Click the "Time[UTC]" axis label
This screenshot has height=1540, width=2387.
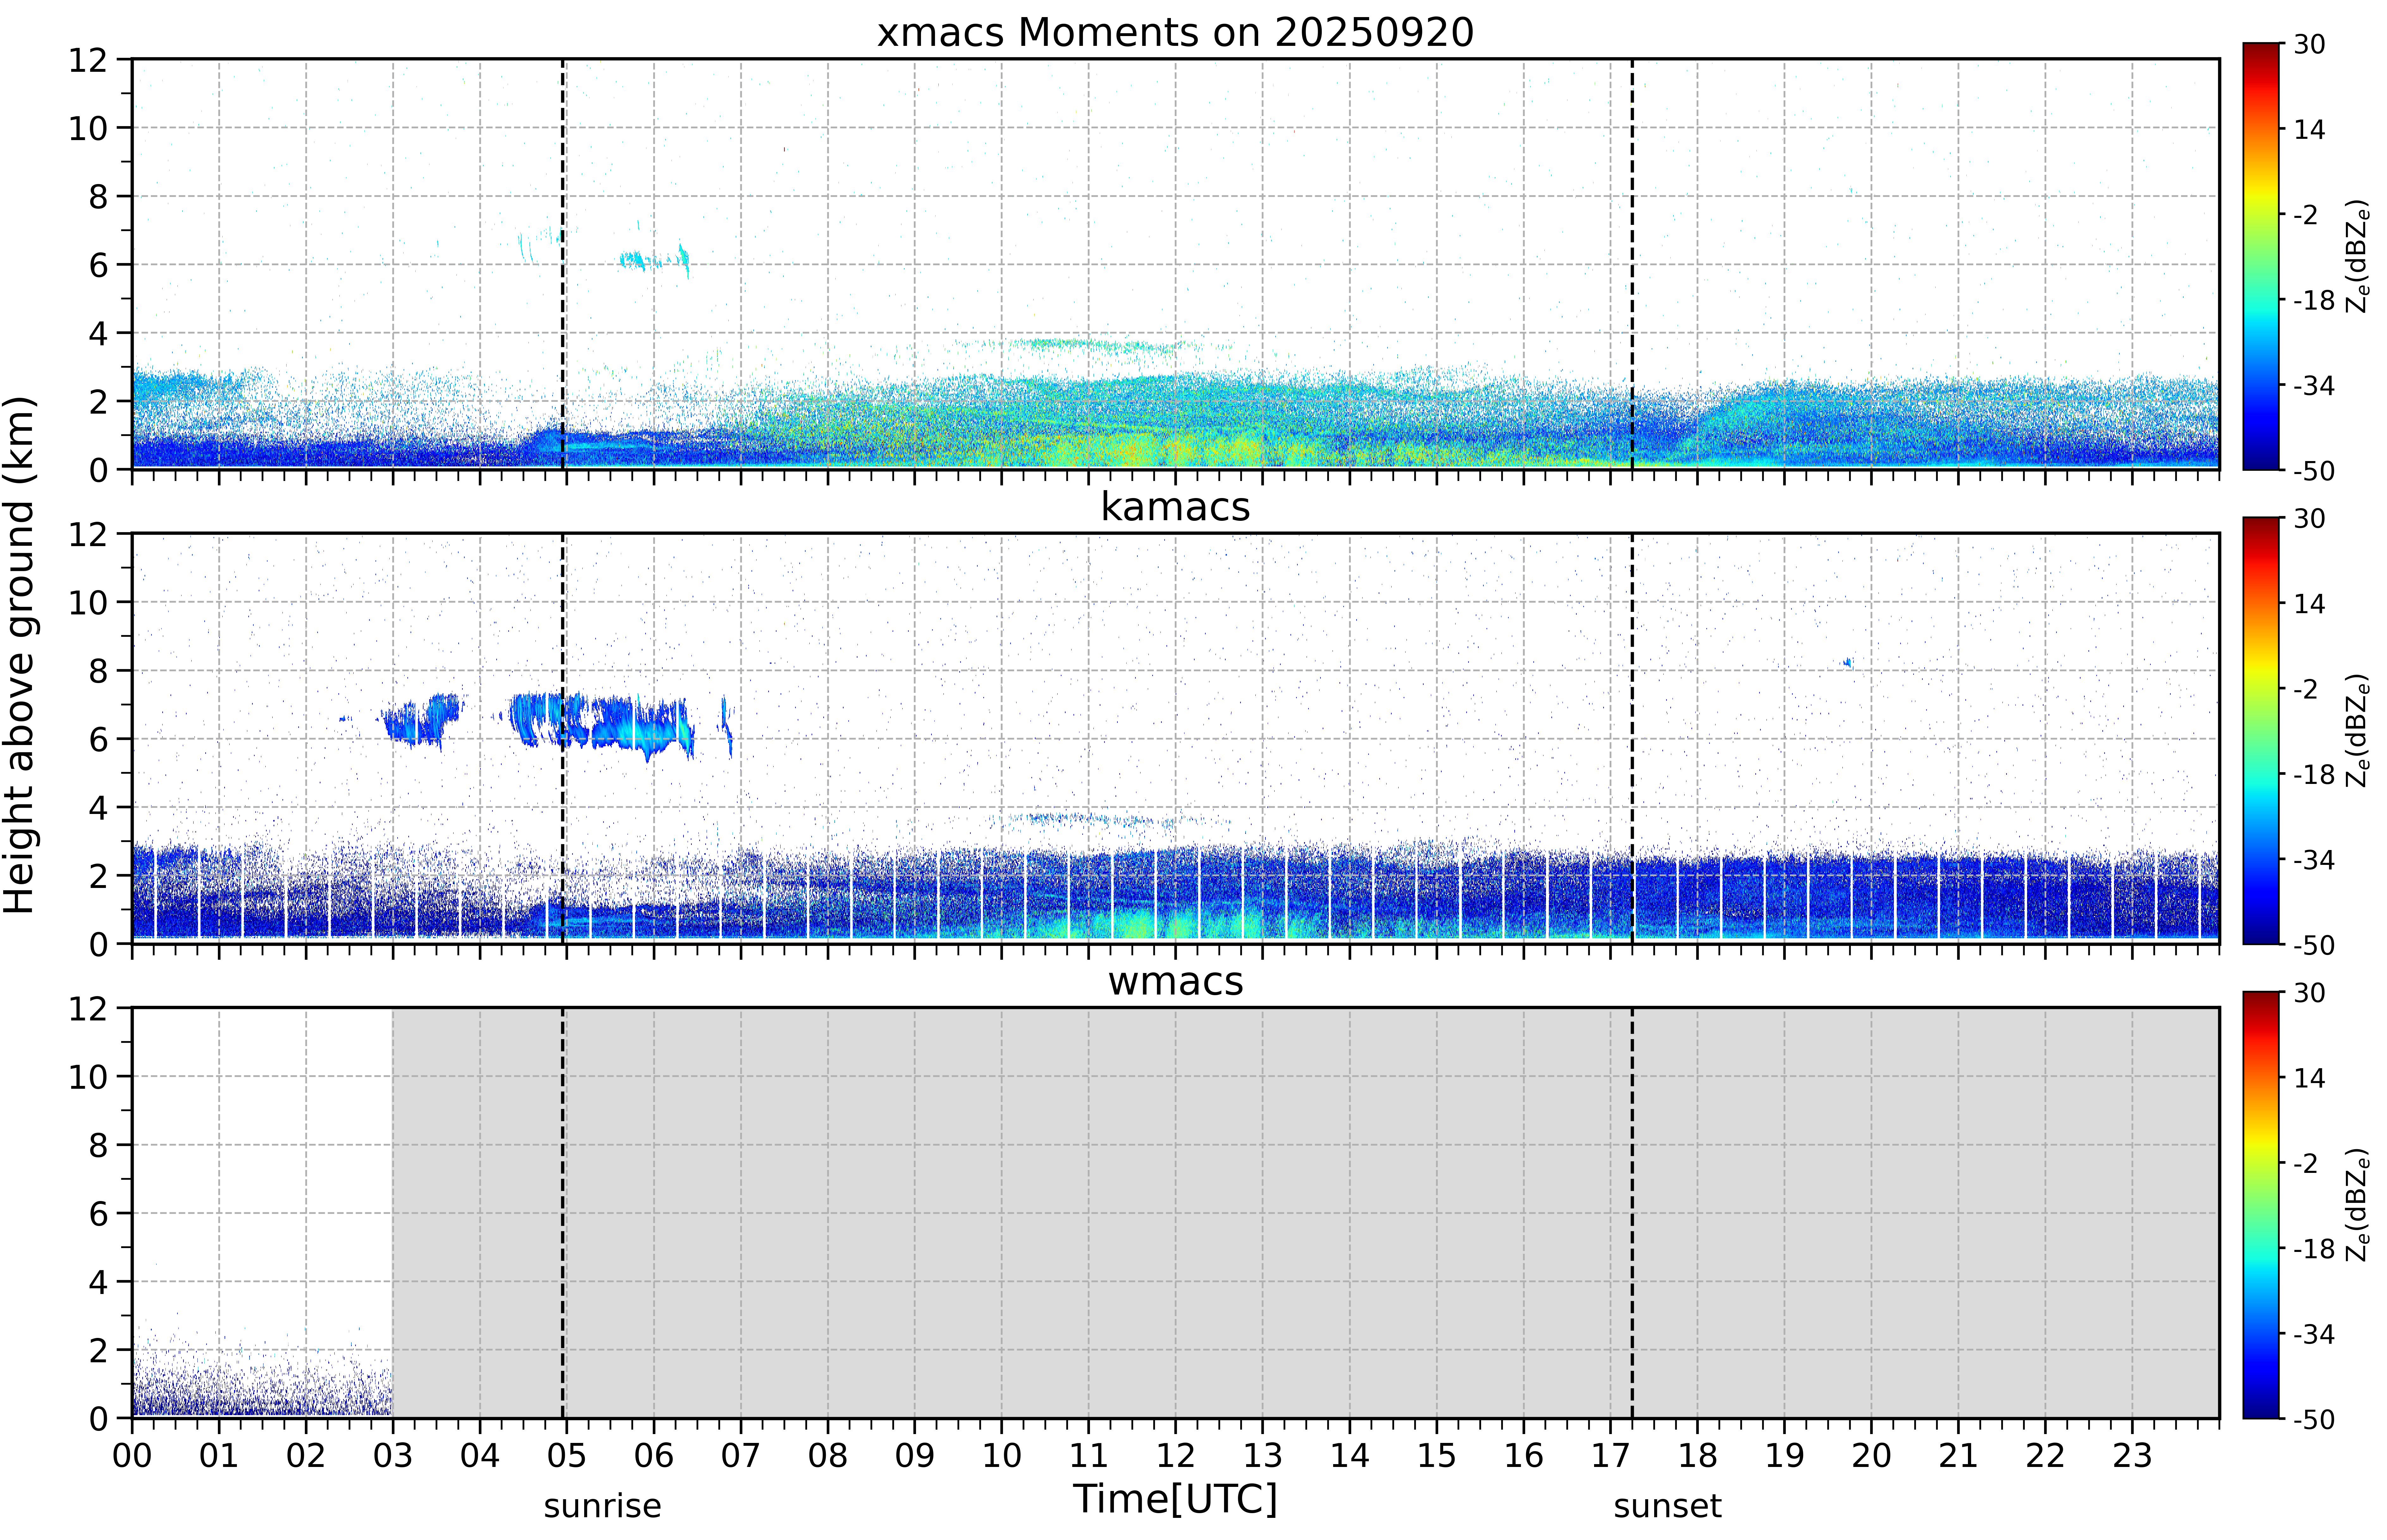point(1175,1499)
